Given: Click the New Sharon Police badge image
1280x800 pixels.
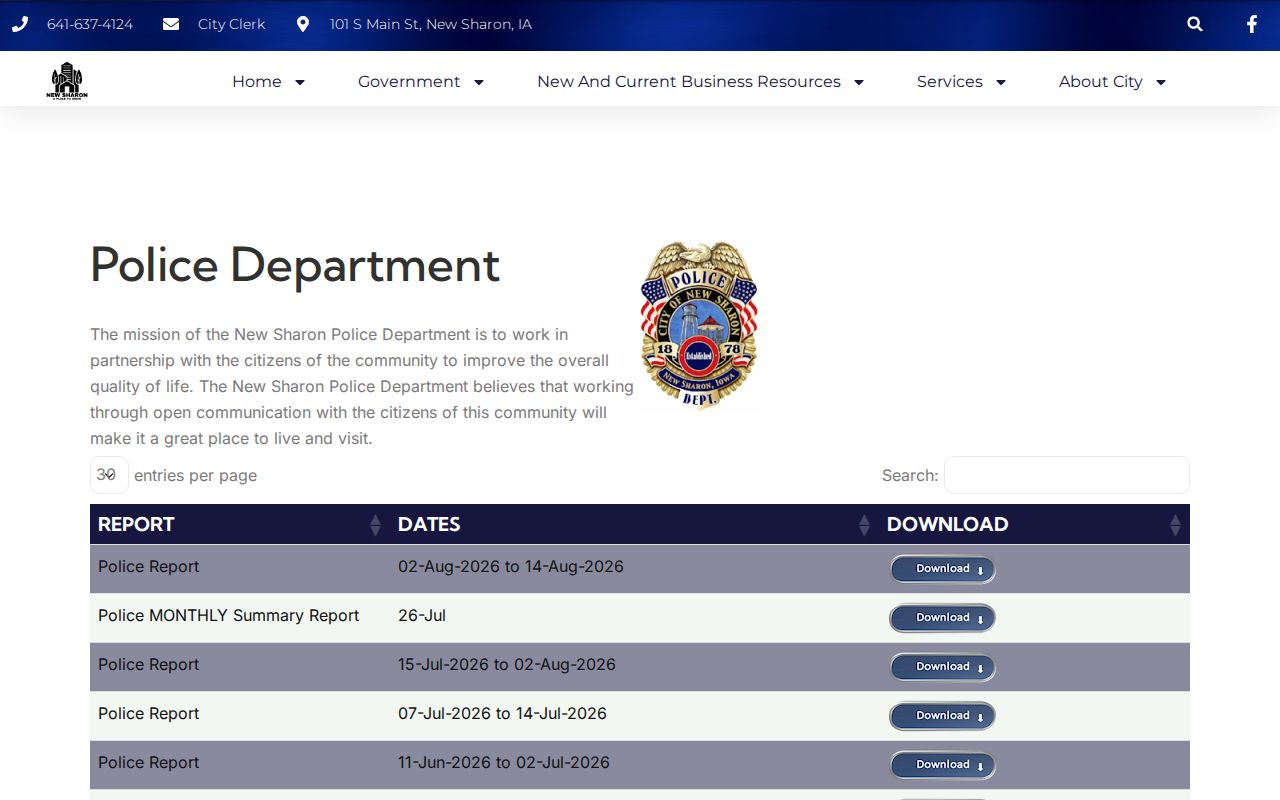Looking at the screenshot, I should pyautogui.click(x=699, y=326).
